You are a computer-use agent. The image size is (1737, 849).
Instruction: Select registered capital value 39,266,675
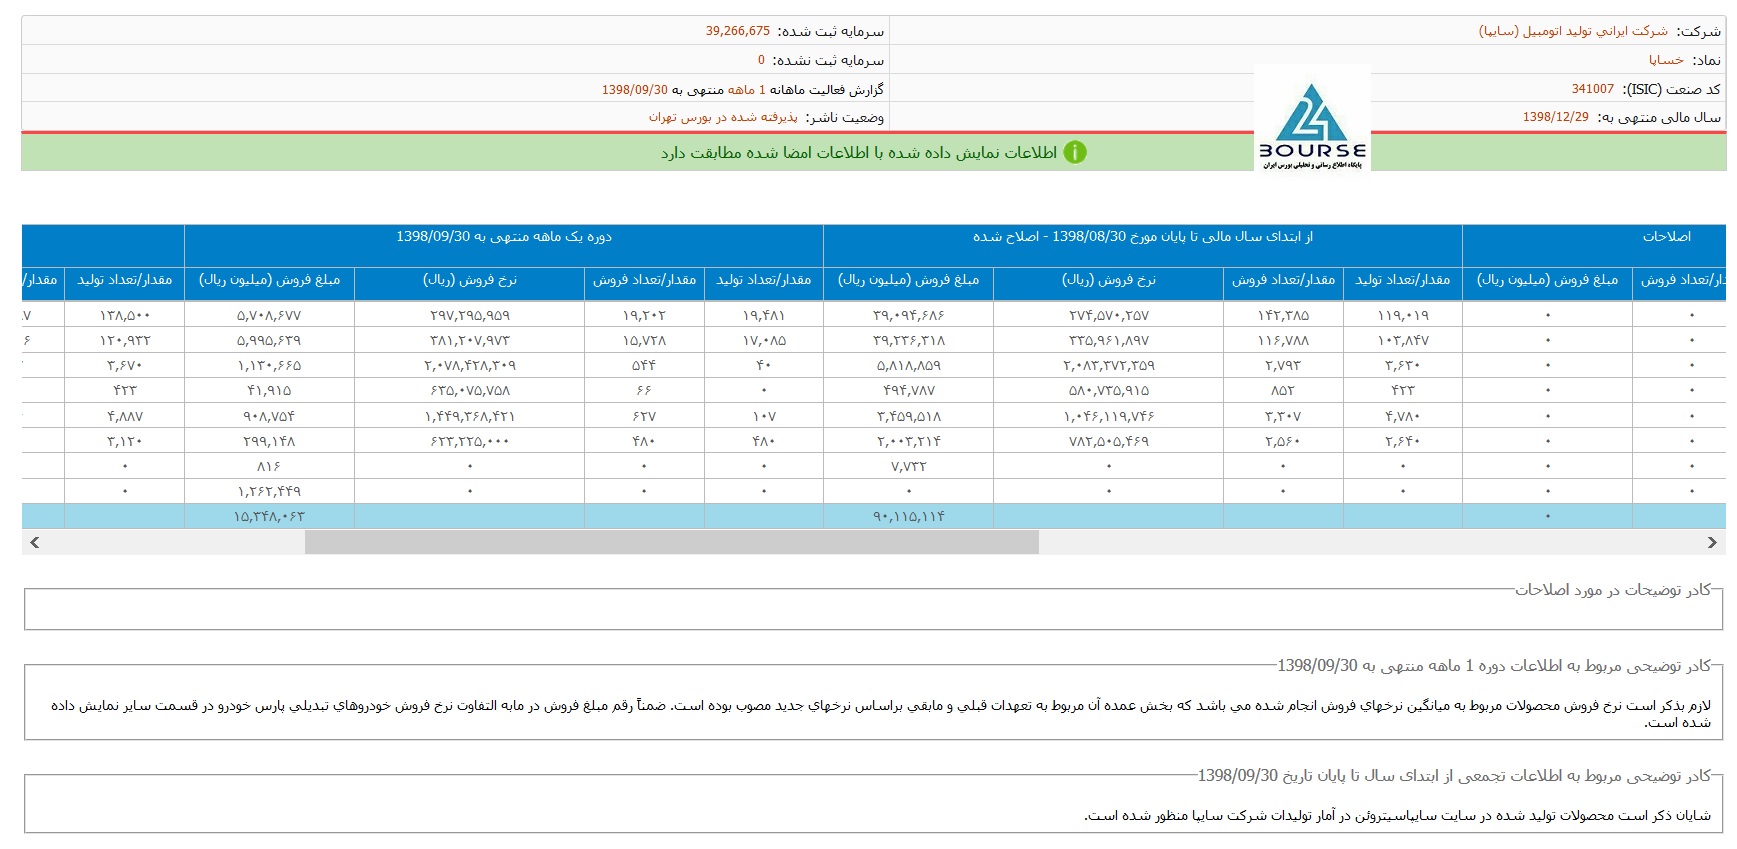click(x=738, y=31)
